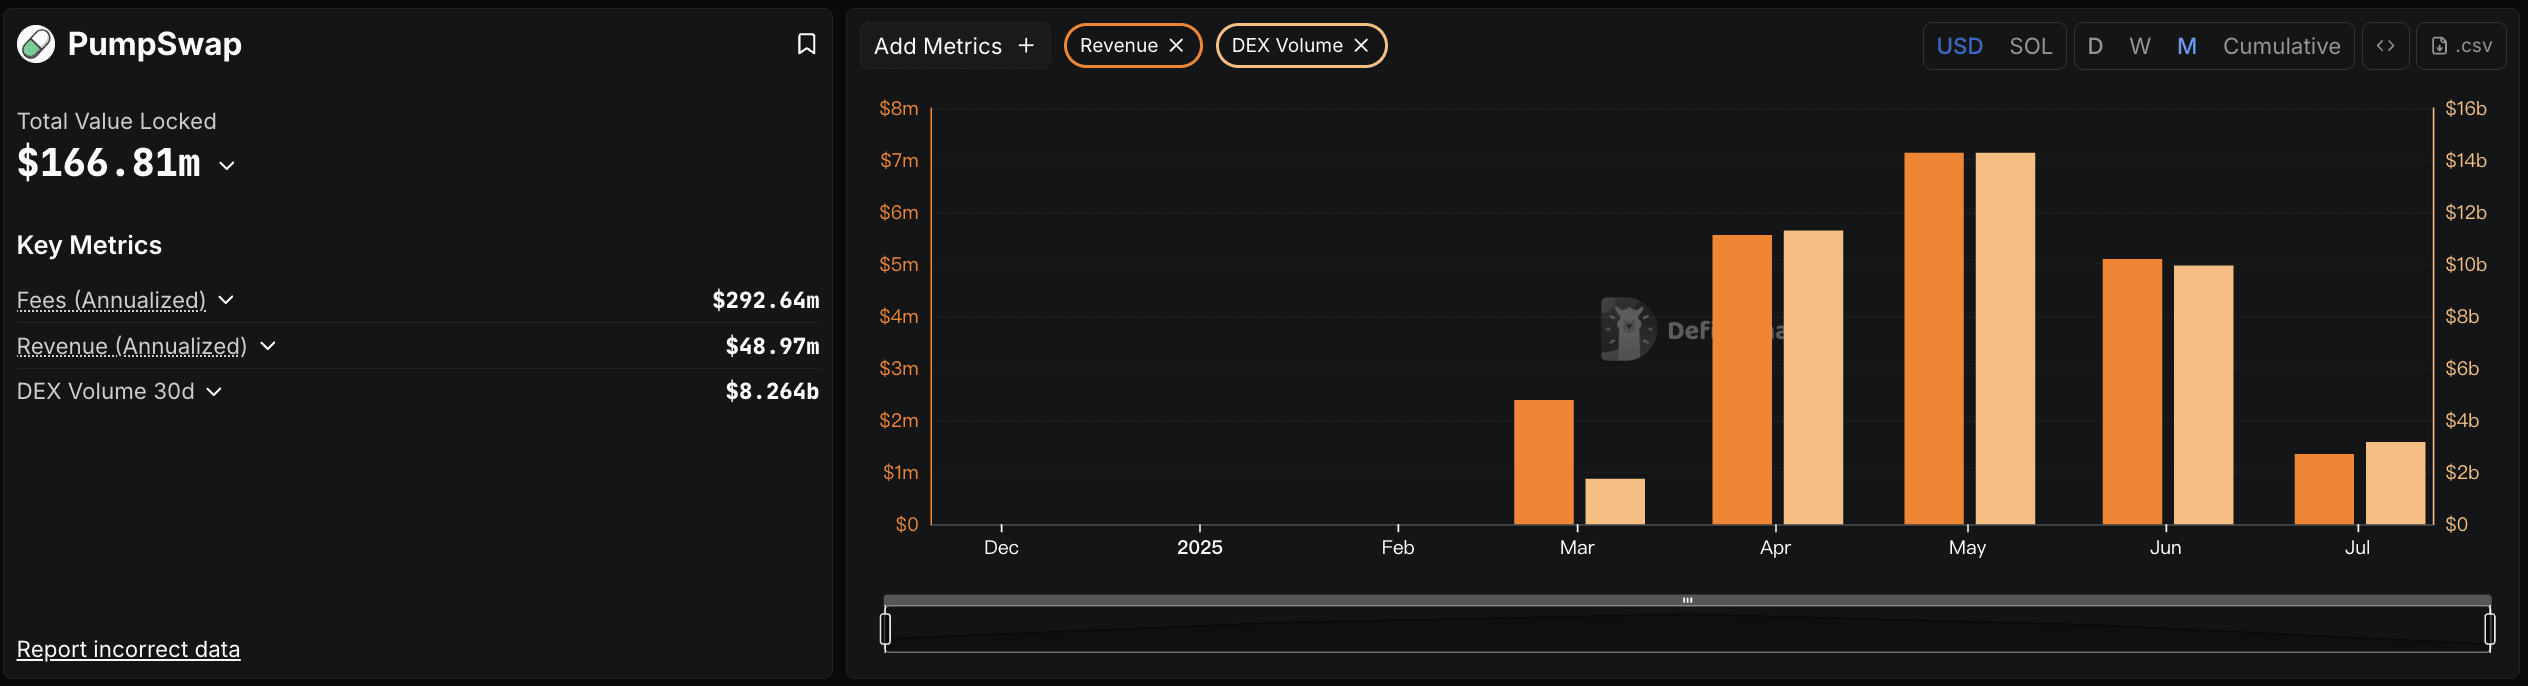Image resolution: width=2528 pixels, height=686 pixels.
Task: Click the $48.97m revenue value
Action: click(x=772, y=346)
